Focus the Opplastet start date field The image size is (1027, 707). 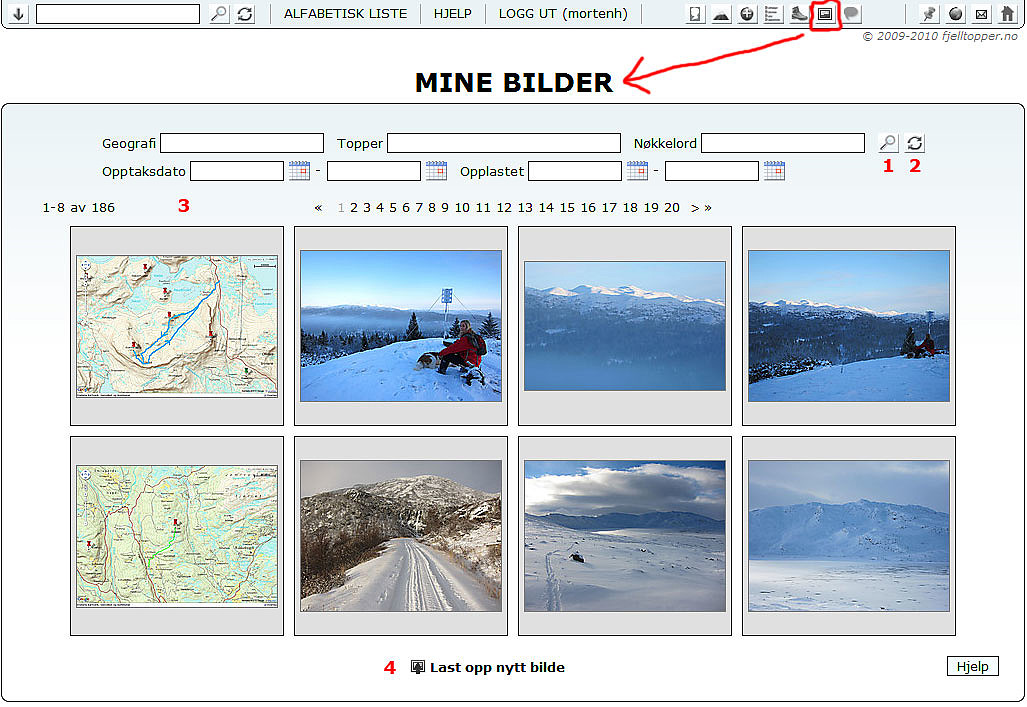pyautogui.click(x=575, y=171)
